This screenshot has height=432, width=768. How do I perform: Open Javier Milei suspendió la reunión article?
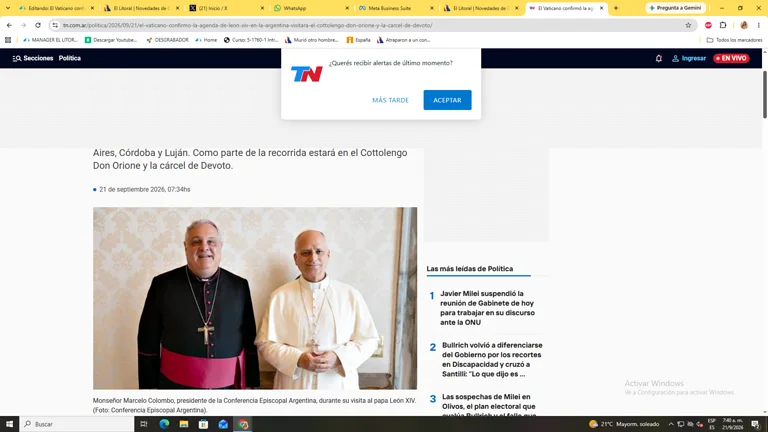487,308
